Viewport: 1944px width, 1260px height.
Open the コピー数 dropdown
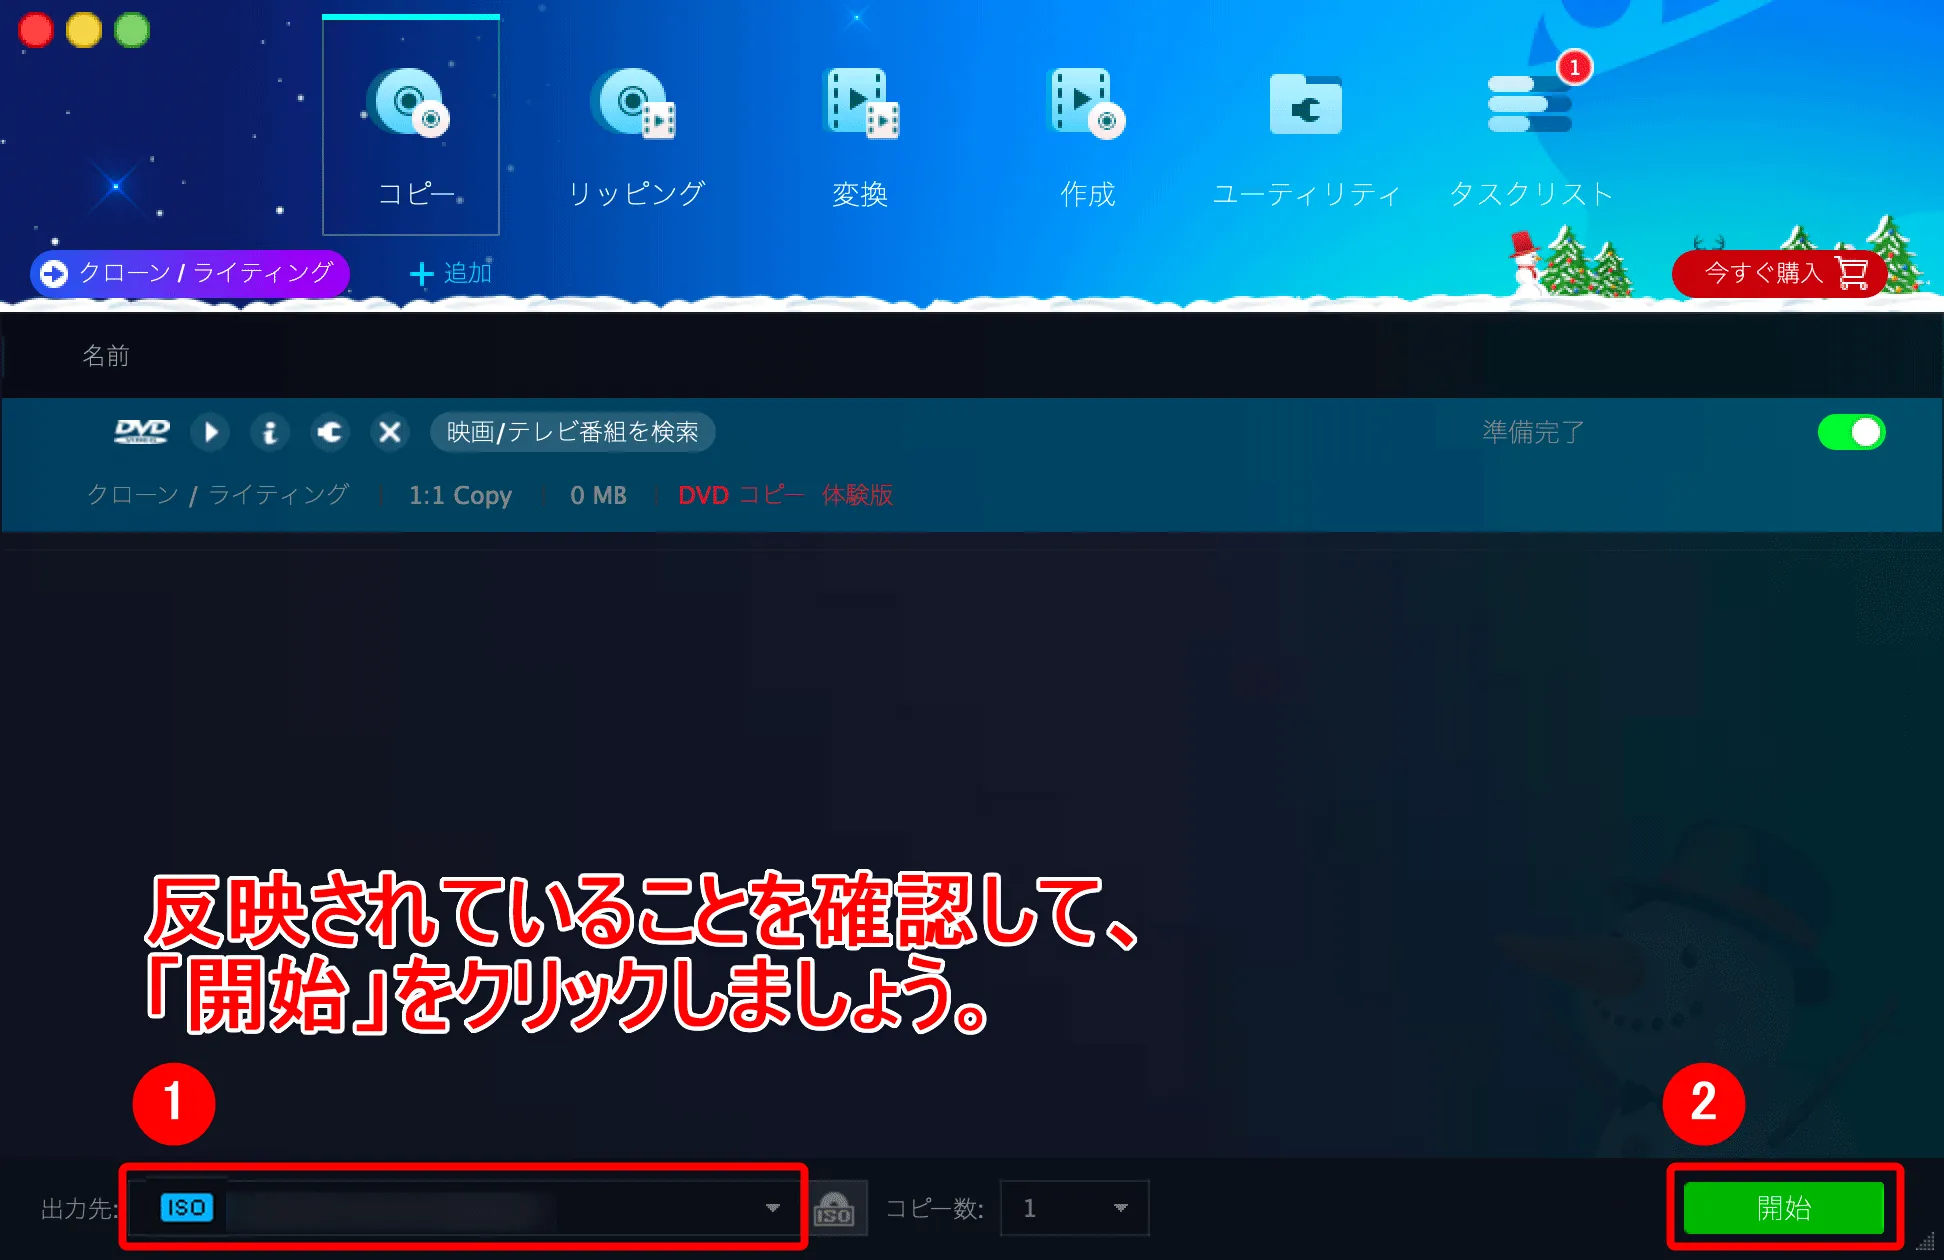[1074, 1208]
